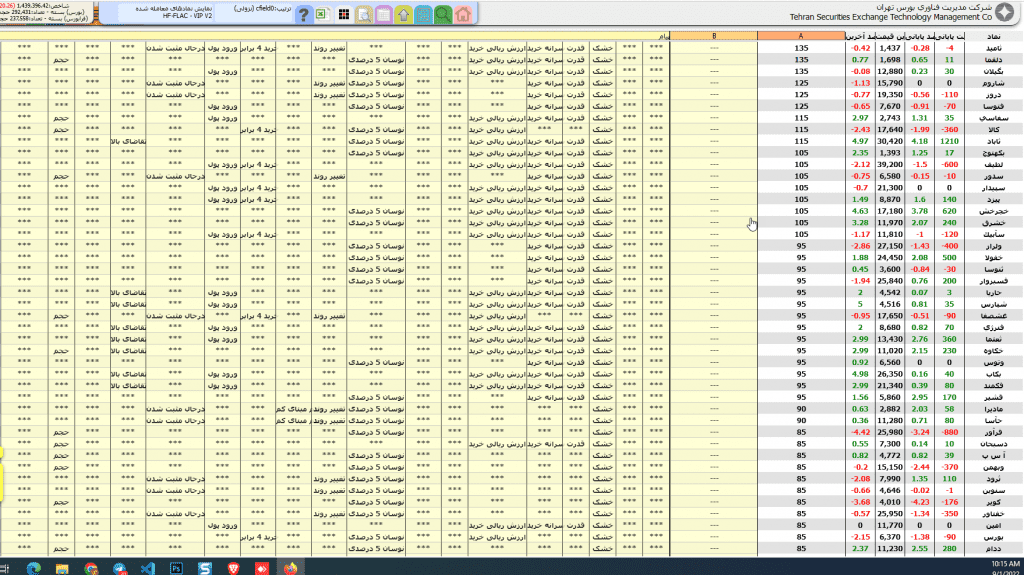Go home via the red house icon
The height and width of the screenshot is (575, 1024).
pyautogui.click(x=462, y=14)
